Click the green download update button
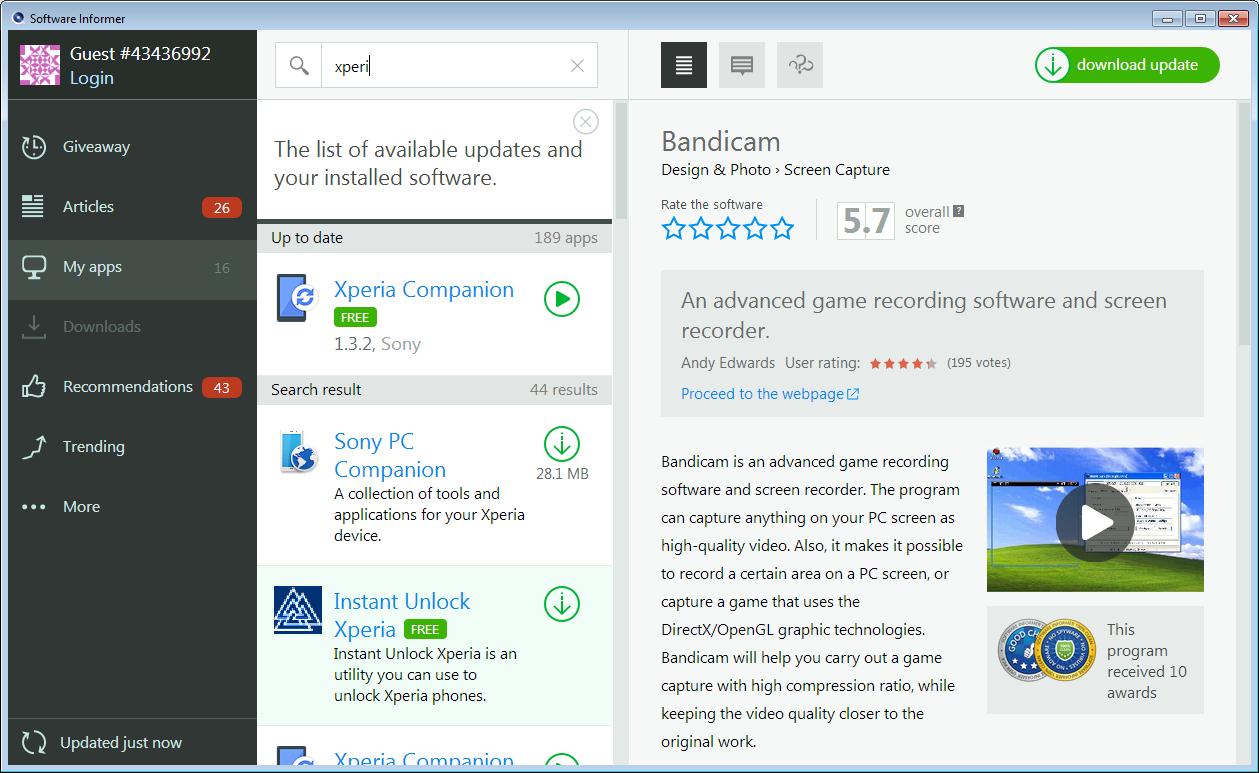This screenshot has height=773, width=1259. pyautogui.click(x=1126, y=64)
